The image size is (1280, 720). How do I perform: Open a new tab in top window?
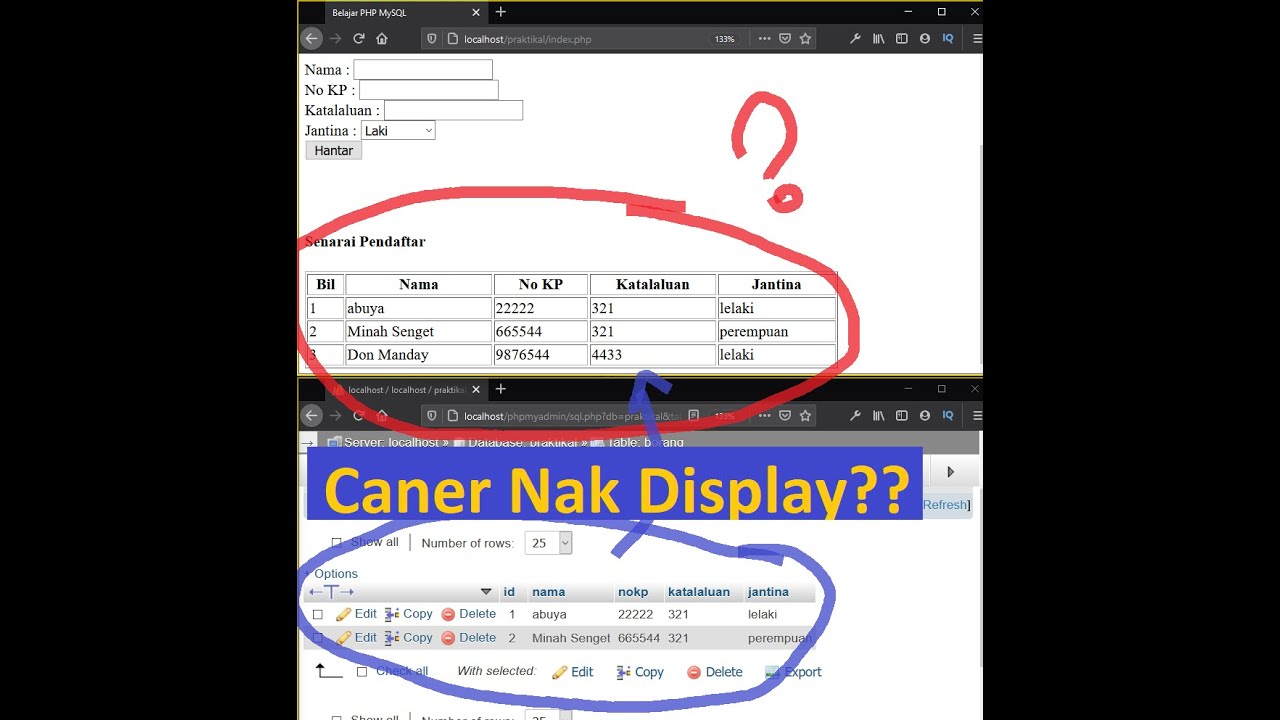tap(501, 12)
